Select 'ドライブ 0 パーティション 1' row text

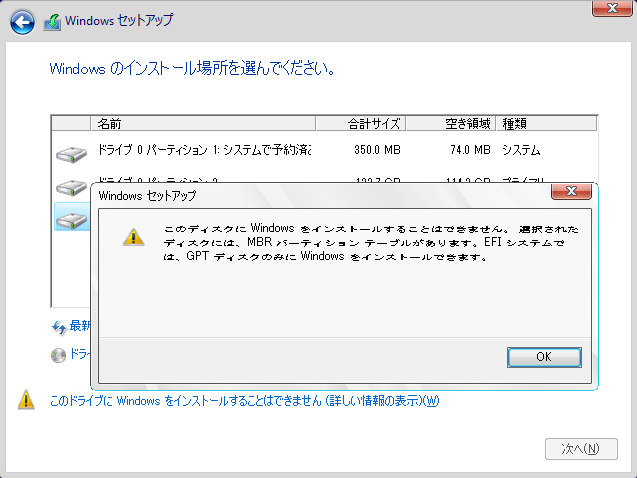coord(204,150)
